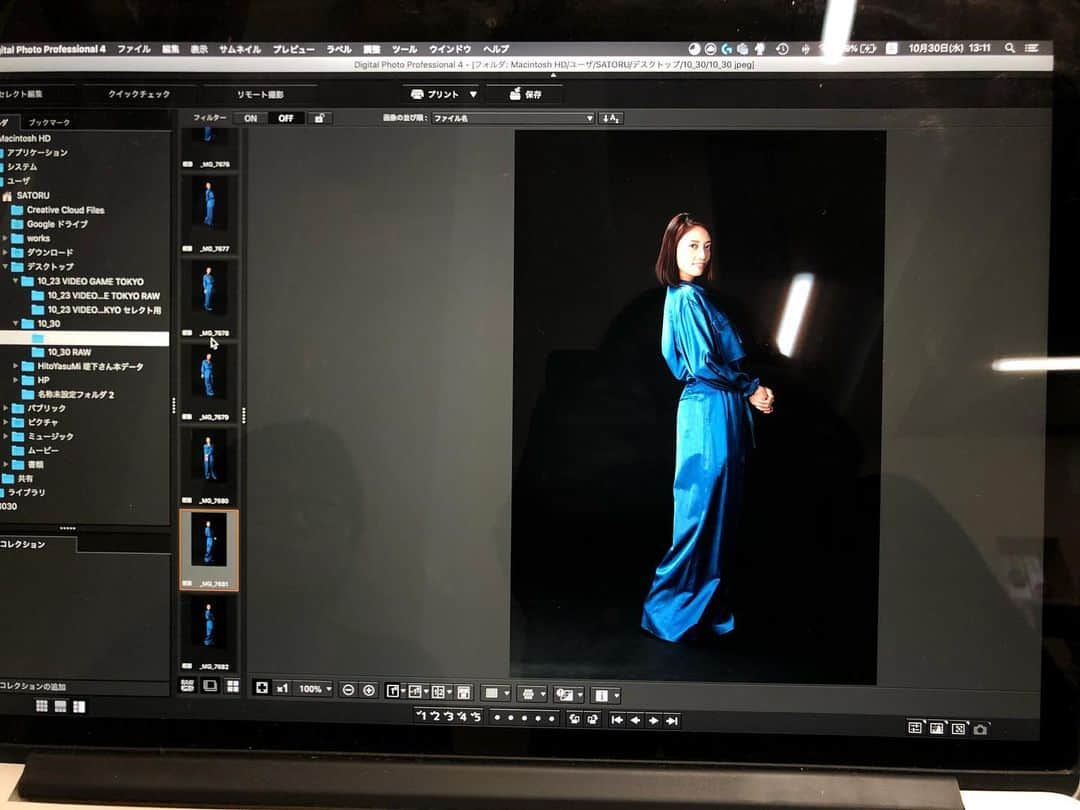Expand the ダウンロード folder
1080x810 pixels.
[6, 252]
